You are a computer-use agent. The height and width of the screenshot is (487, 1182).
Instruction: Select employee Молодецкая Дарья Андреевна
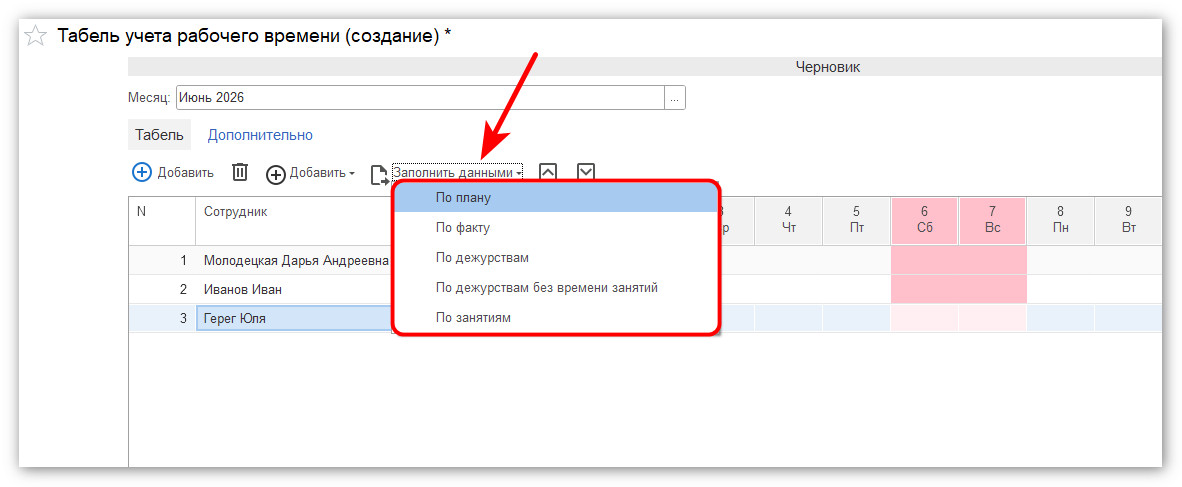coord(296,261)
